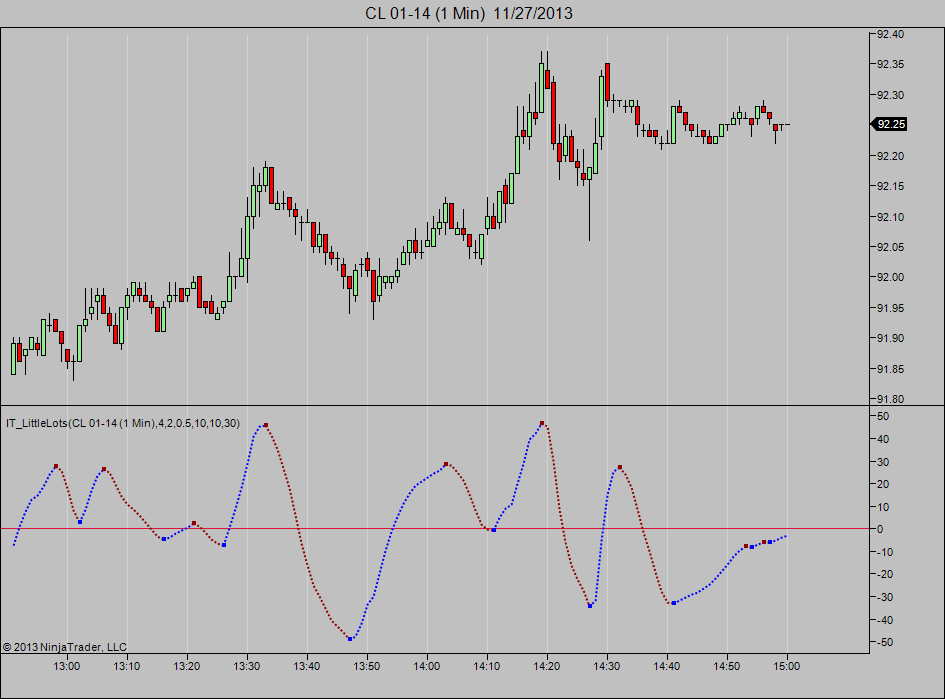Click the 92.10 price axis label
The image size is (945, 699).
click(890, 217)
